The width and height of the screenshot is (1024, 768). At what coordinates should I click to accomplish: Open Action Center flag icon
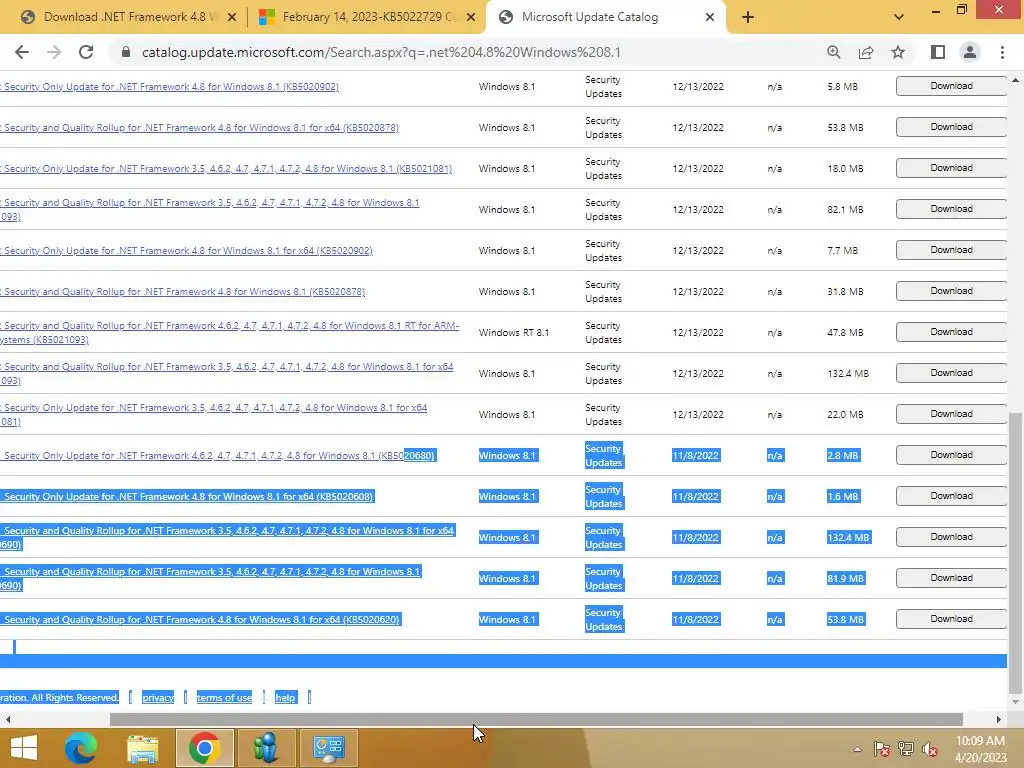[882, 749]
